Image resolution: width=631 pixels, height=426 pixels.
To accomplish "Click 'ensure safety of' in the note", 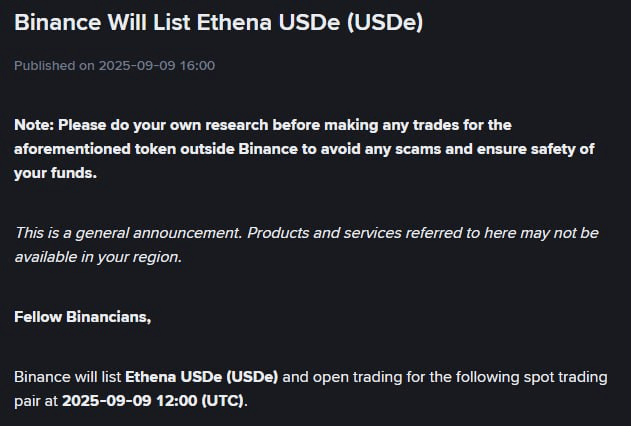I will pos(535,149).
